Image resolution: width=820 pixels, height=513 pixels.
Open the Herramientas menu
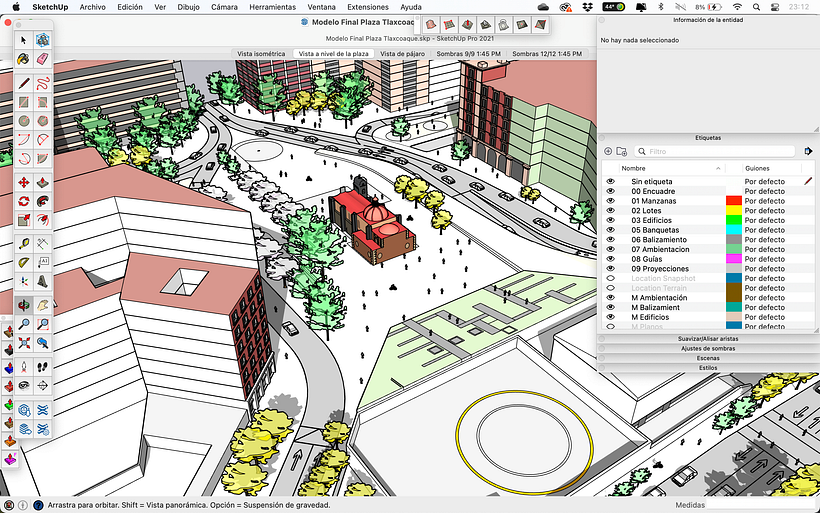(x=272, y=7)
